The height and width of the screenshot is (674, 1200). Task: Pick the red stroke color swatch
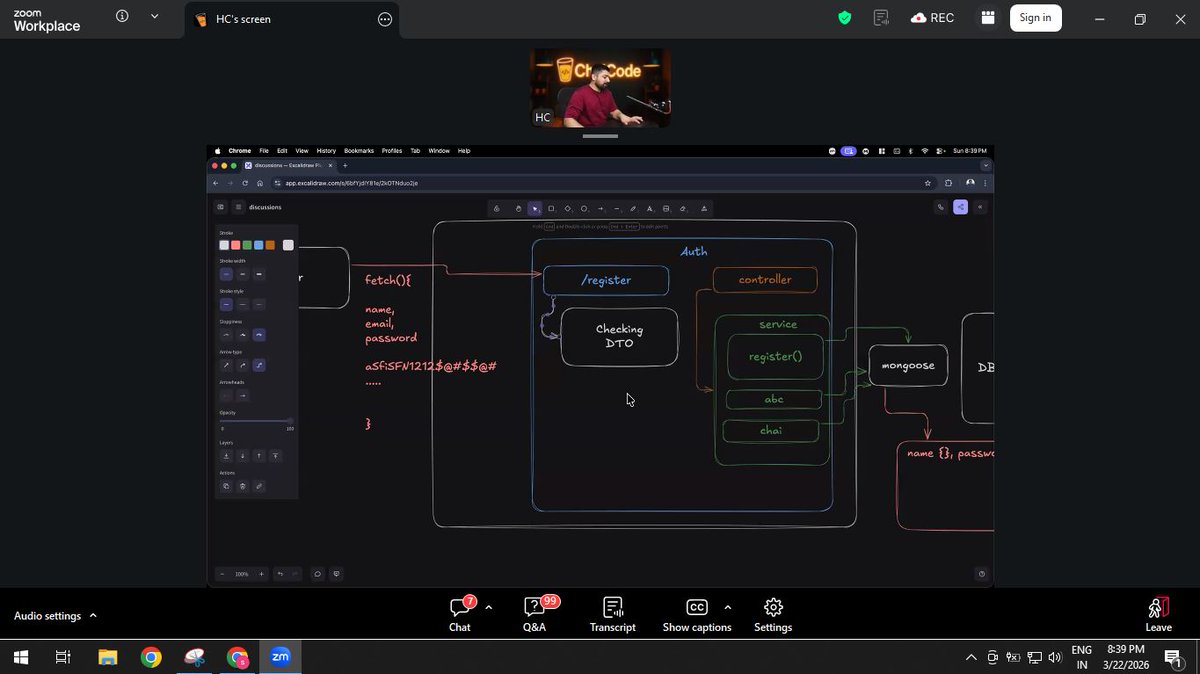coord(236,245)
